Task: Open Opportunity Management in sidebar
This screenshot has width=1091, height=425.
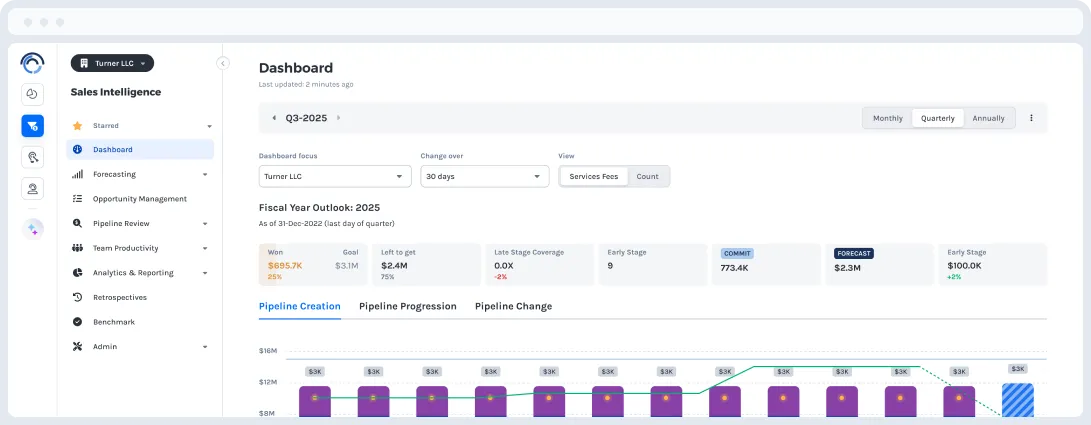Action: click(x=140, y=199)
